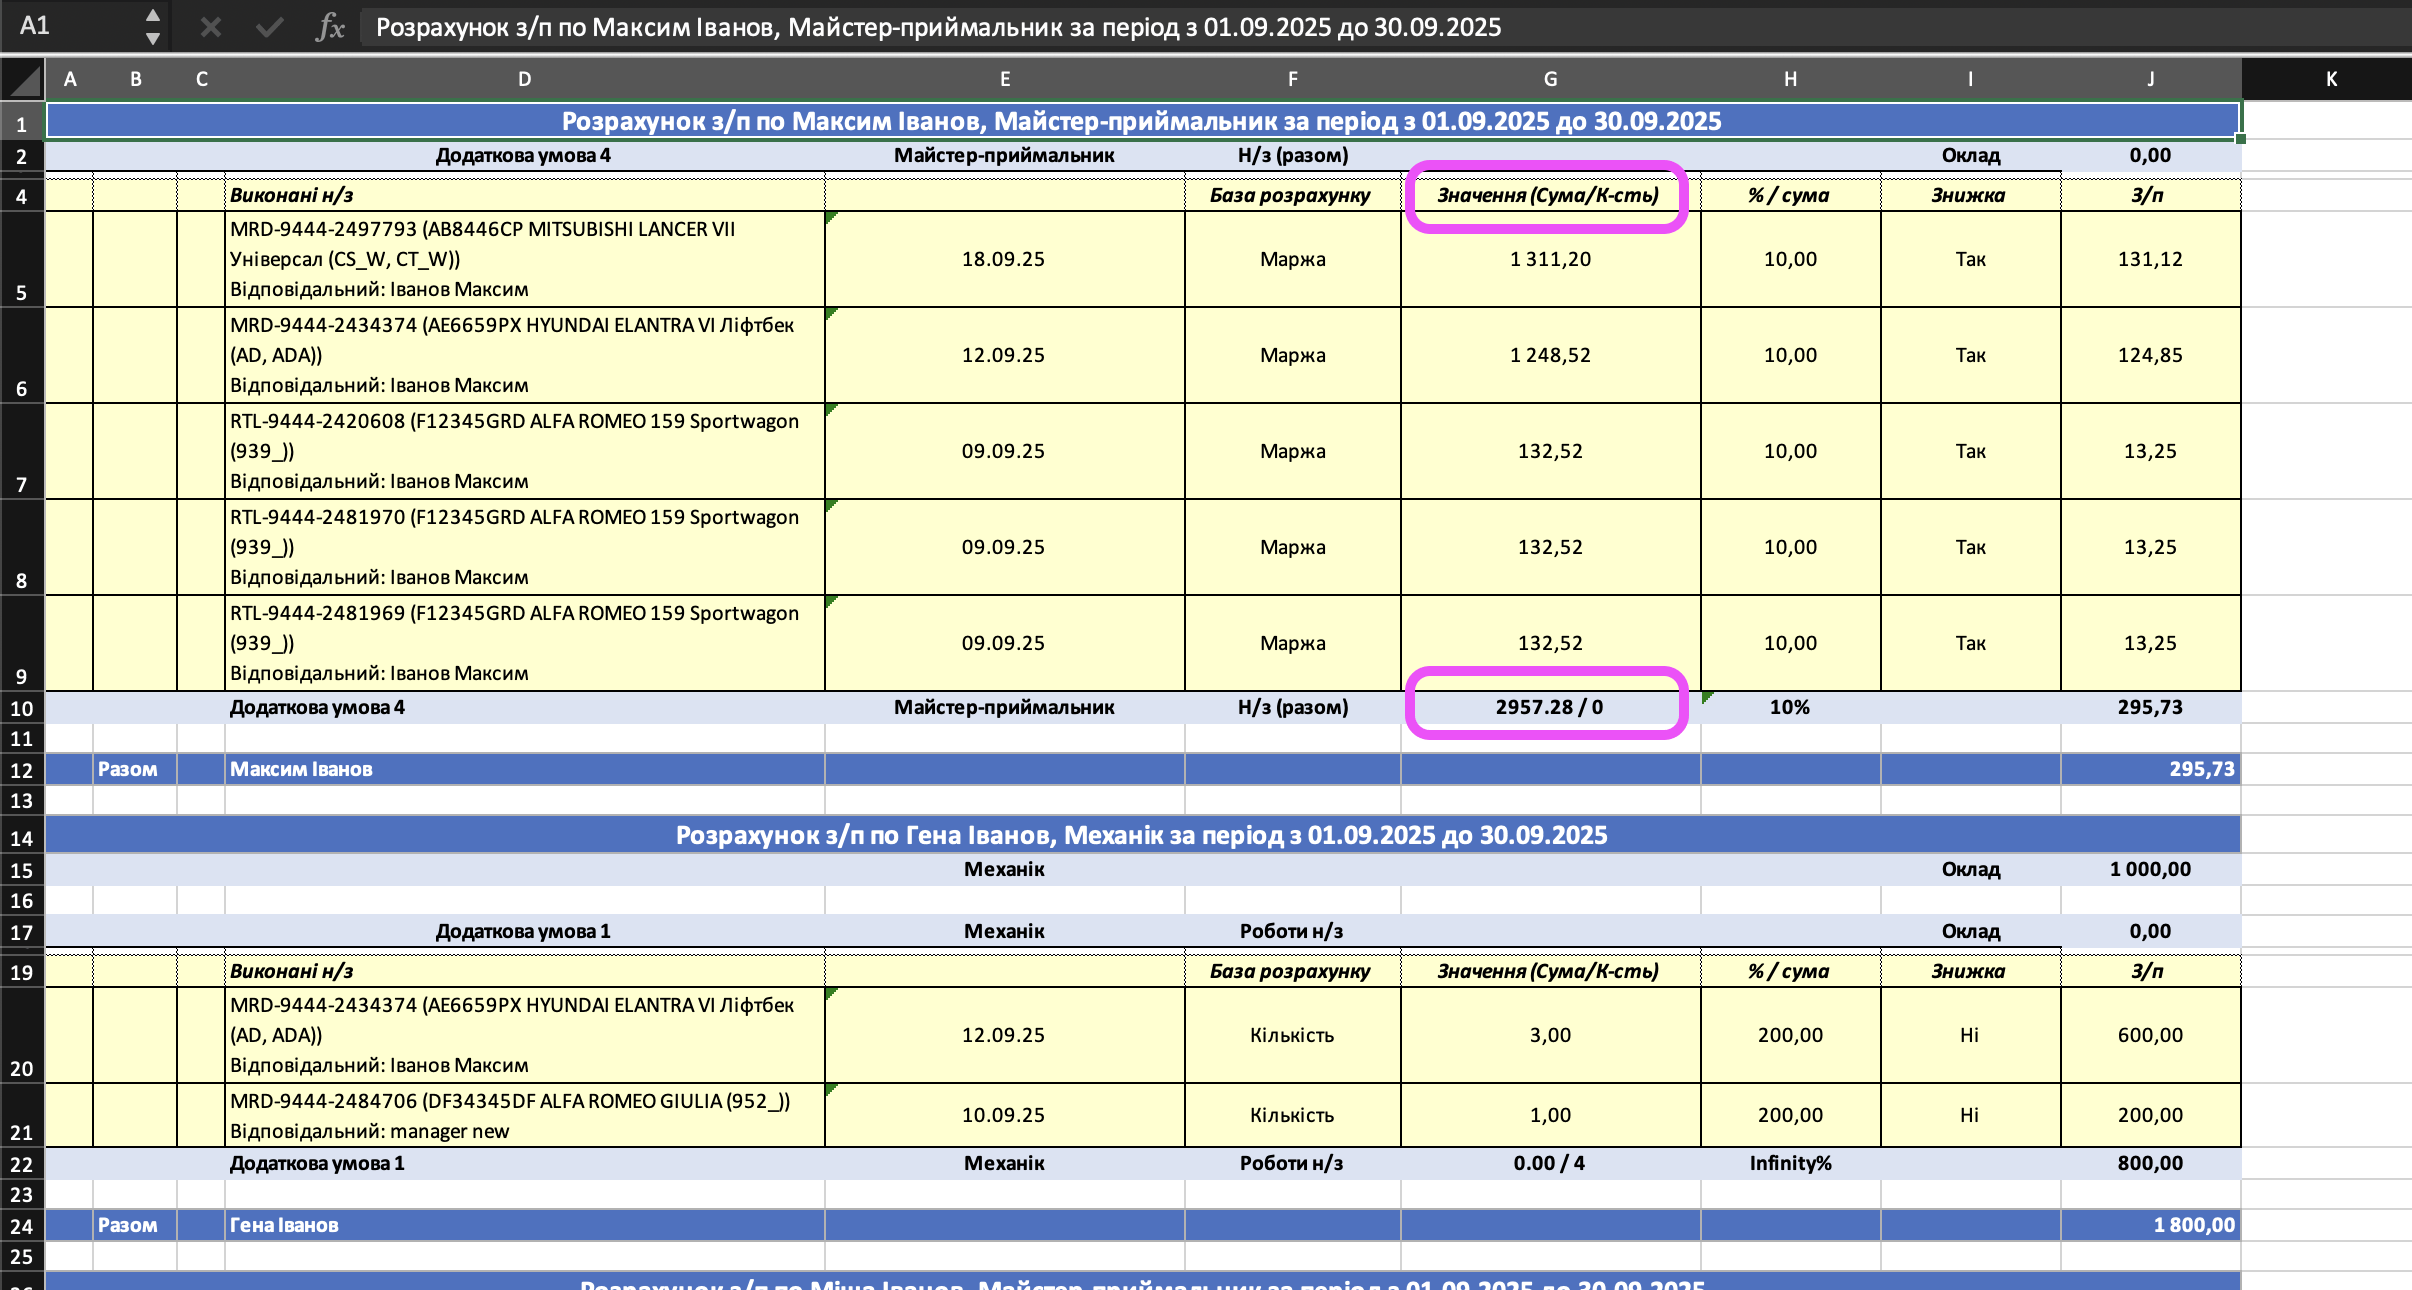Click the highlighted Значення (Сума/К-сть) header in row 4
The image size is (2412, 1290).
[1547, 195]
